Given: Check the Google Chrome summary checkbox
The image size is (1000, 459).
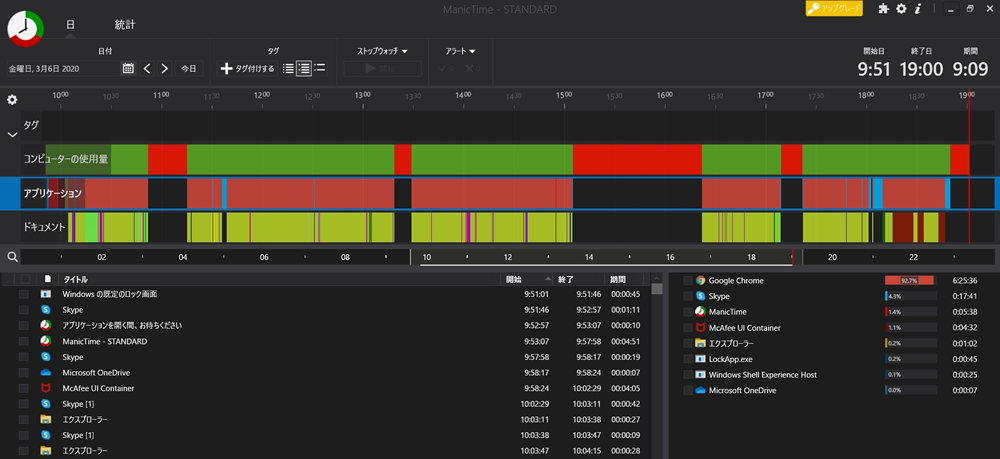Looking at the screenshot, I should click(688, 280).
